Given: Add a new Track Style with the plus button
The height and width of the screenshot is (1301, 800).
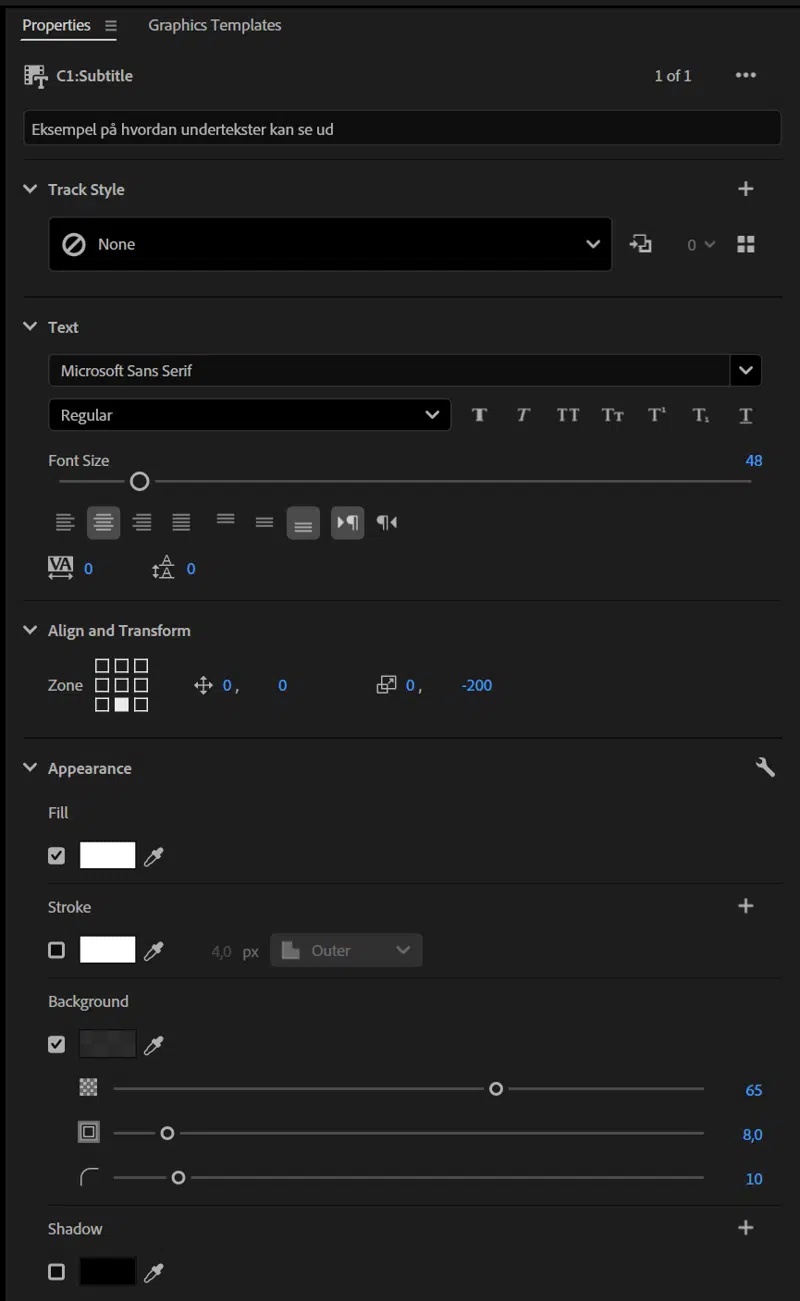Looking at the screenshot, I should tap(746, 188).
